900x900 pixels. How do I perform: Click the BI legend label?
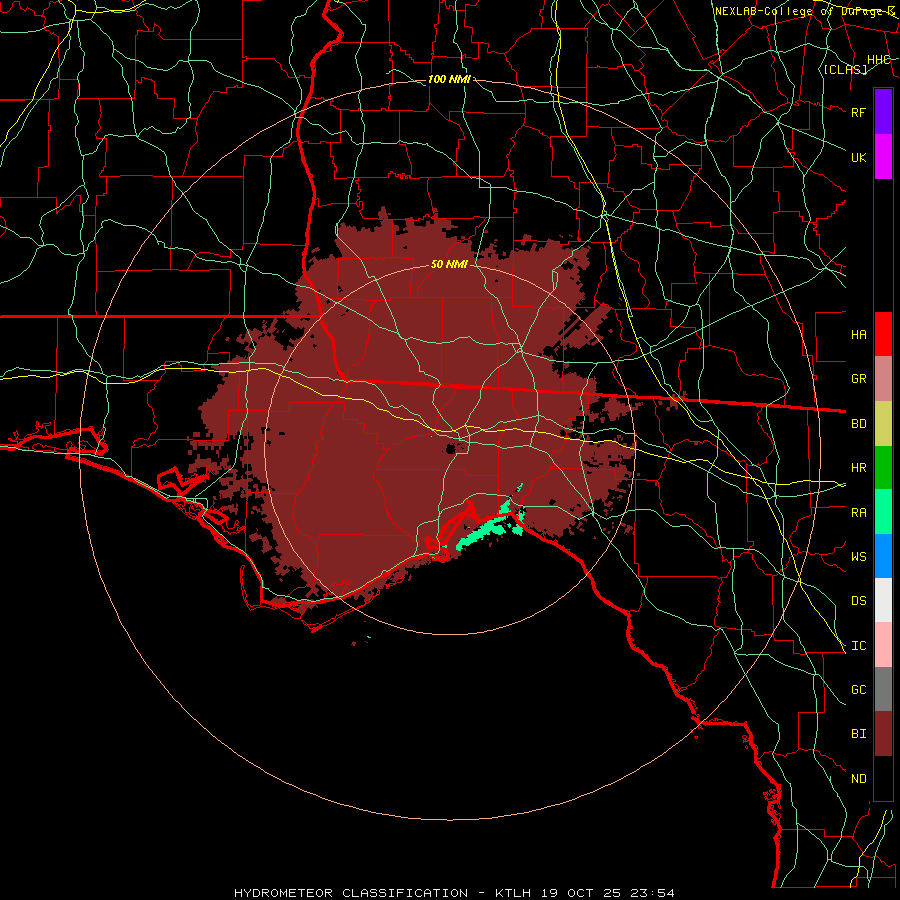pyautogui.click(x=858, y=734)
